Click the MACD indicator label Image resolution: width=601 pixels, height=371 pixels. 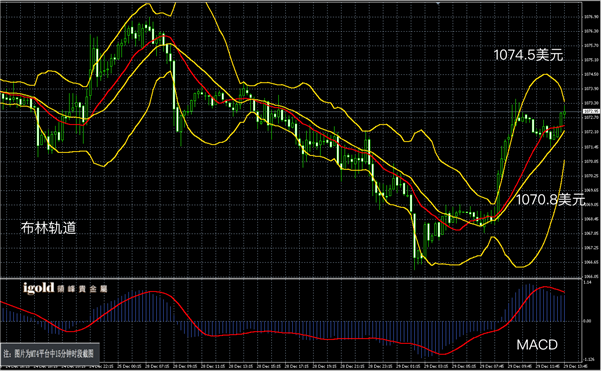pos(537,345)
